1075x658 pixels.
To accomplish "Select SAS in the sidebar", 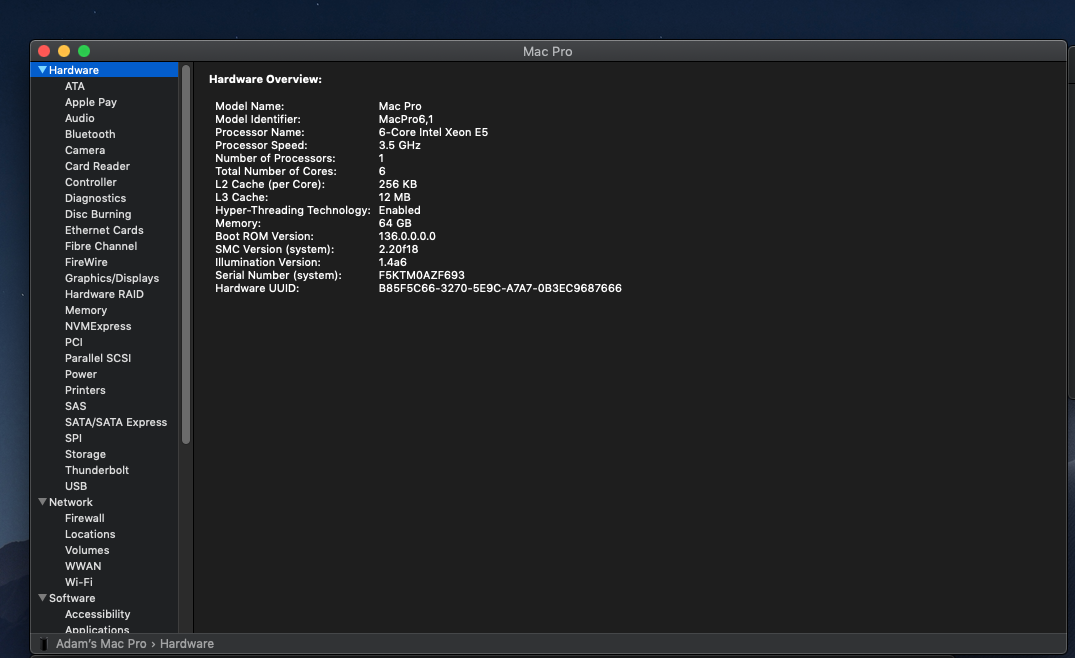I will tap(75, 406).
